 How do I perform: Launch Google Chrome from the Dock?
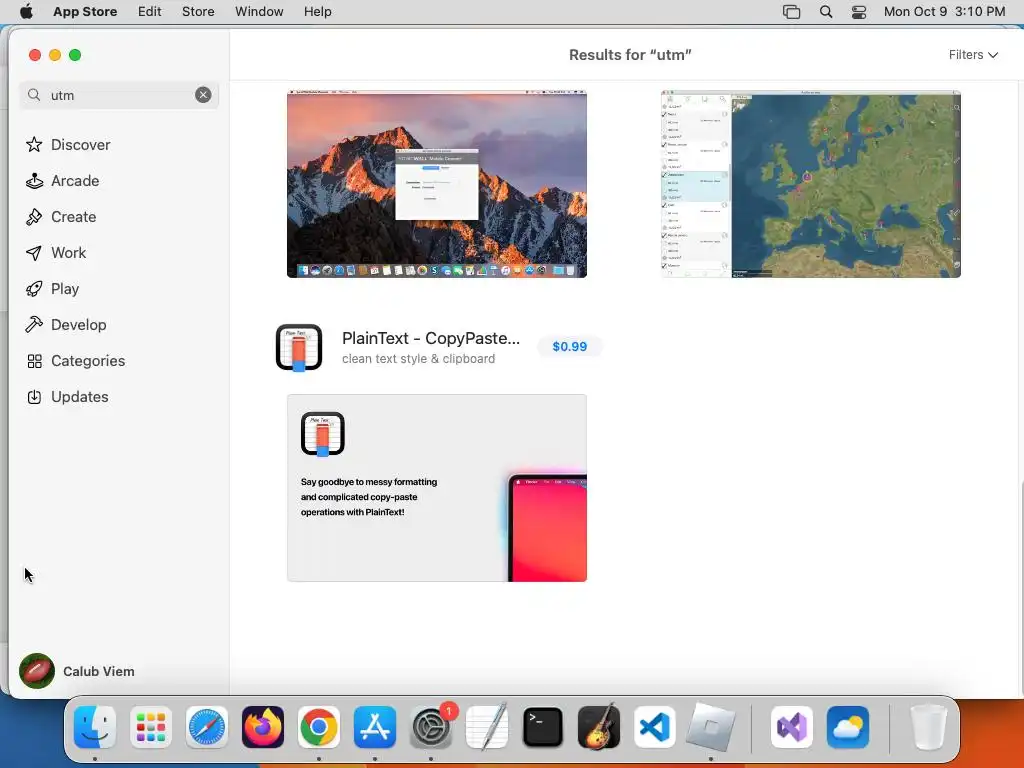click(x=319, y=727)
